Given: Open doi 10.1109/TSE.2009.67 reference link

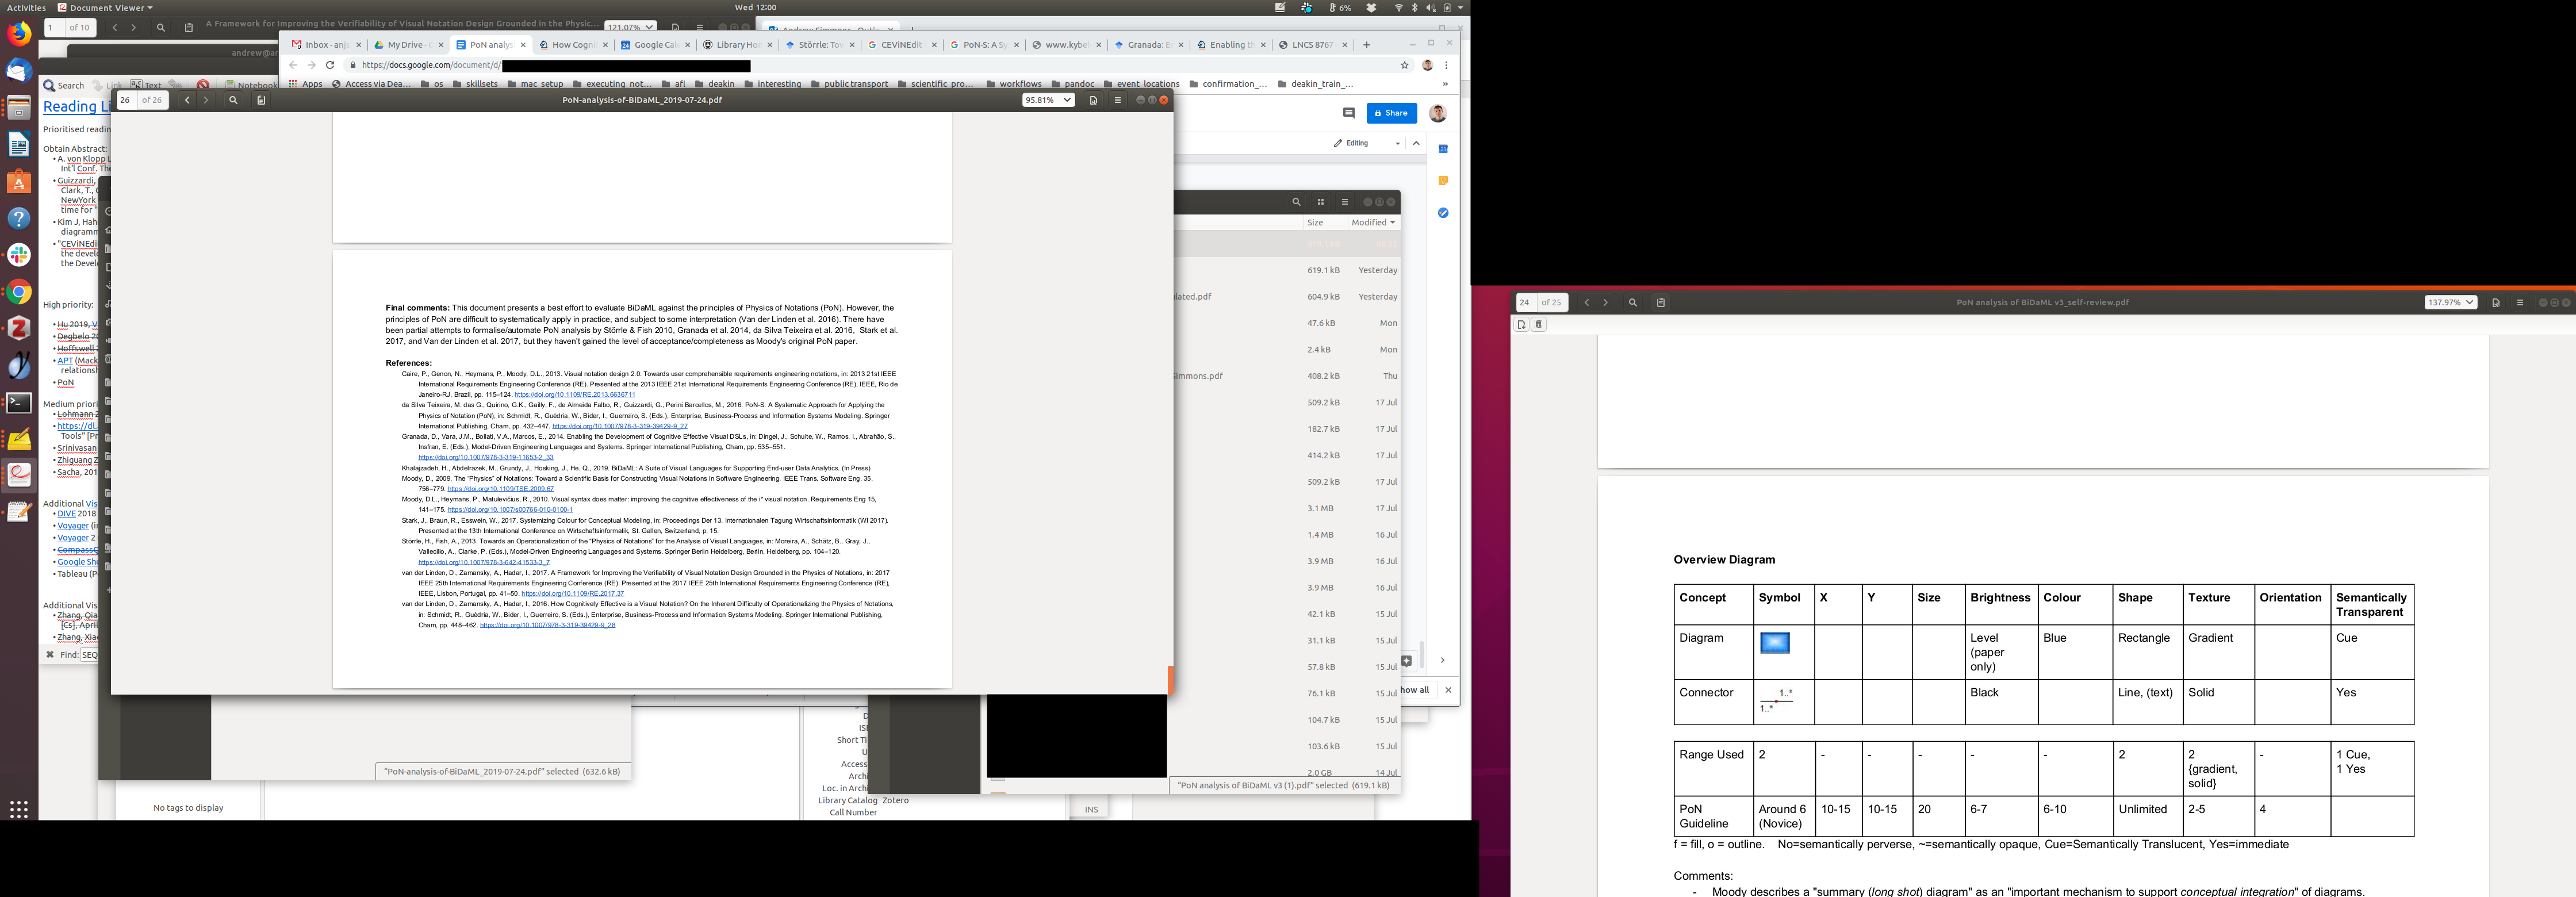Looking at the screenshot, I should pos(500,489).
